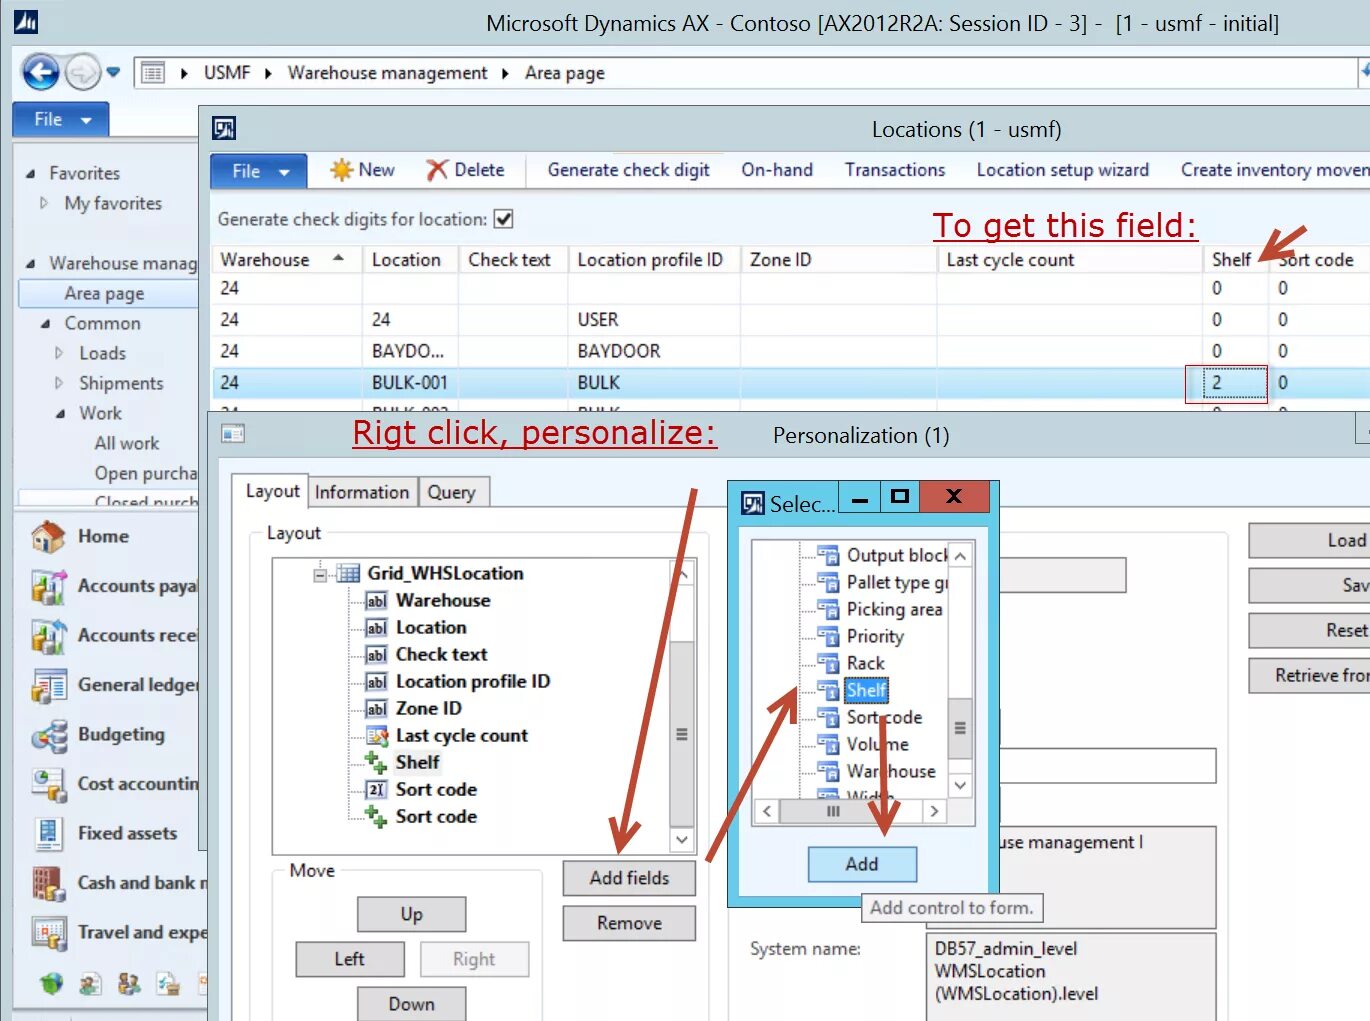This screenshot has width=1370, height=1021.
Task: Open the Cost accounting module icon
Action: 48,784
